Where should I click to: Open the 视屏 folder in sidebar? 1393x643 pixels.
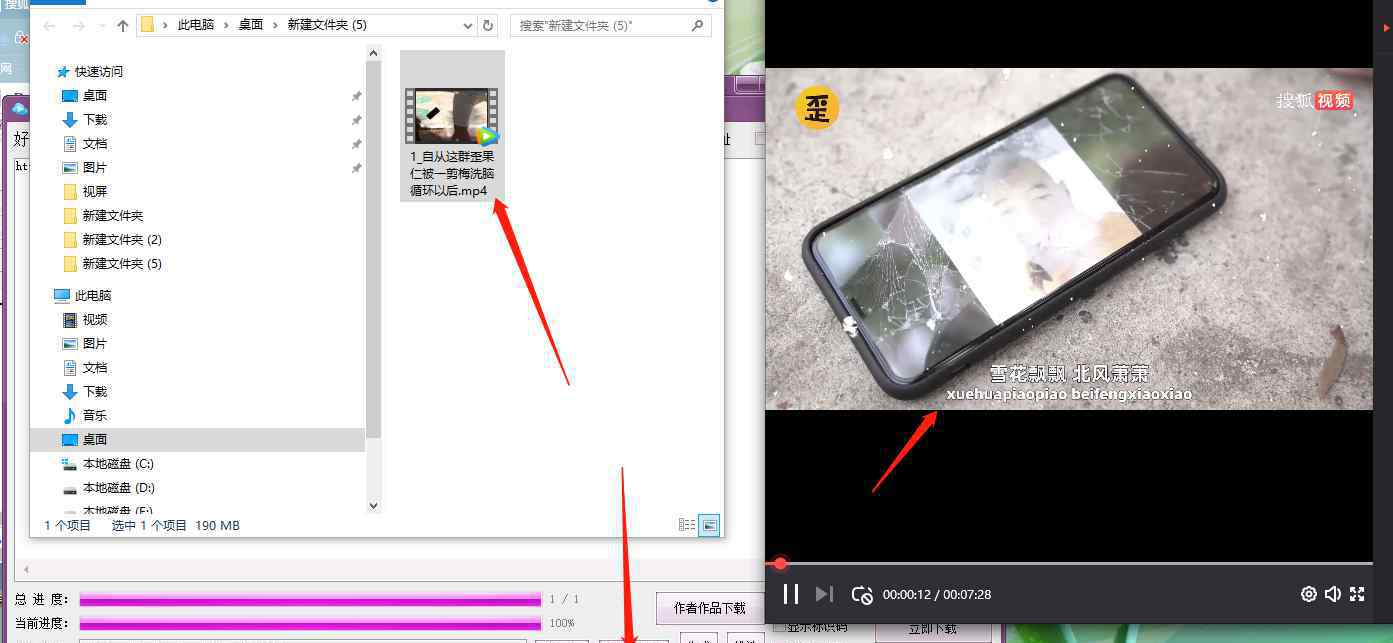[x=94, y=191]
